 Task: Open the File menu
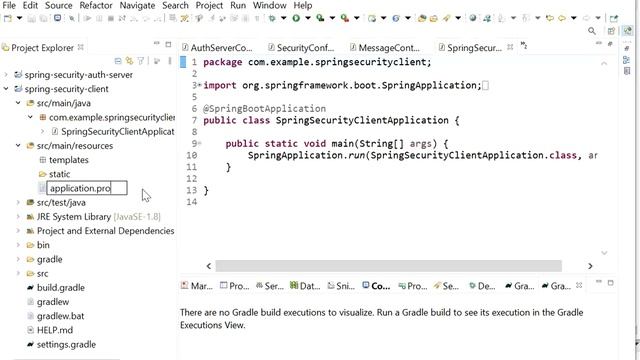(x=9, y=6)
